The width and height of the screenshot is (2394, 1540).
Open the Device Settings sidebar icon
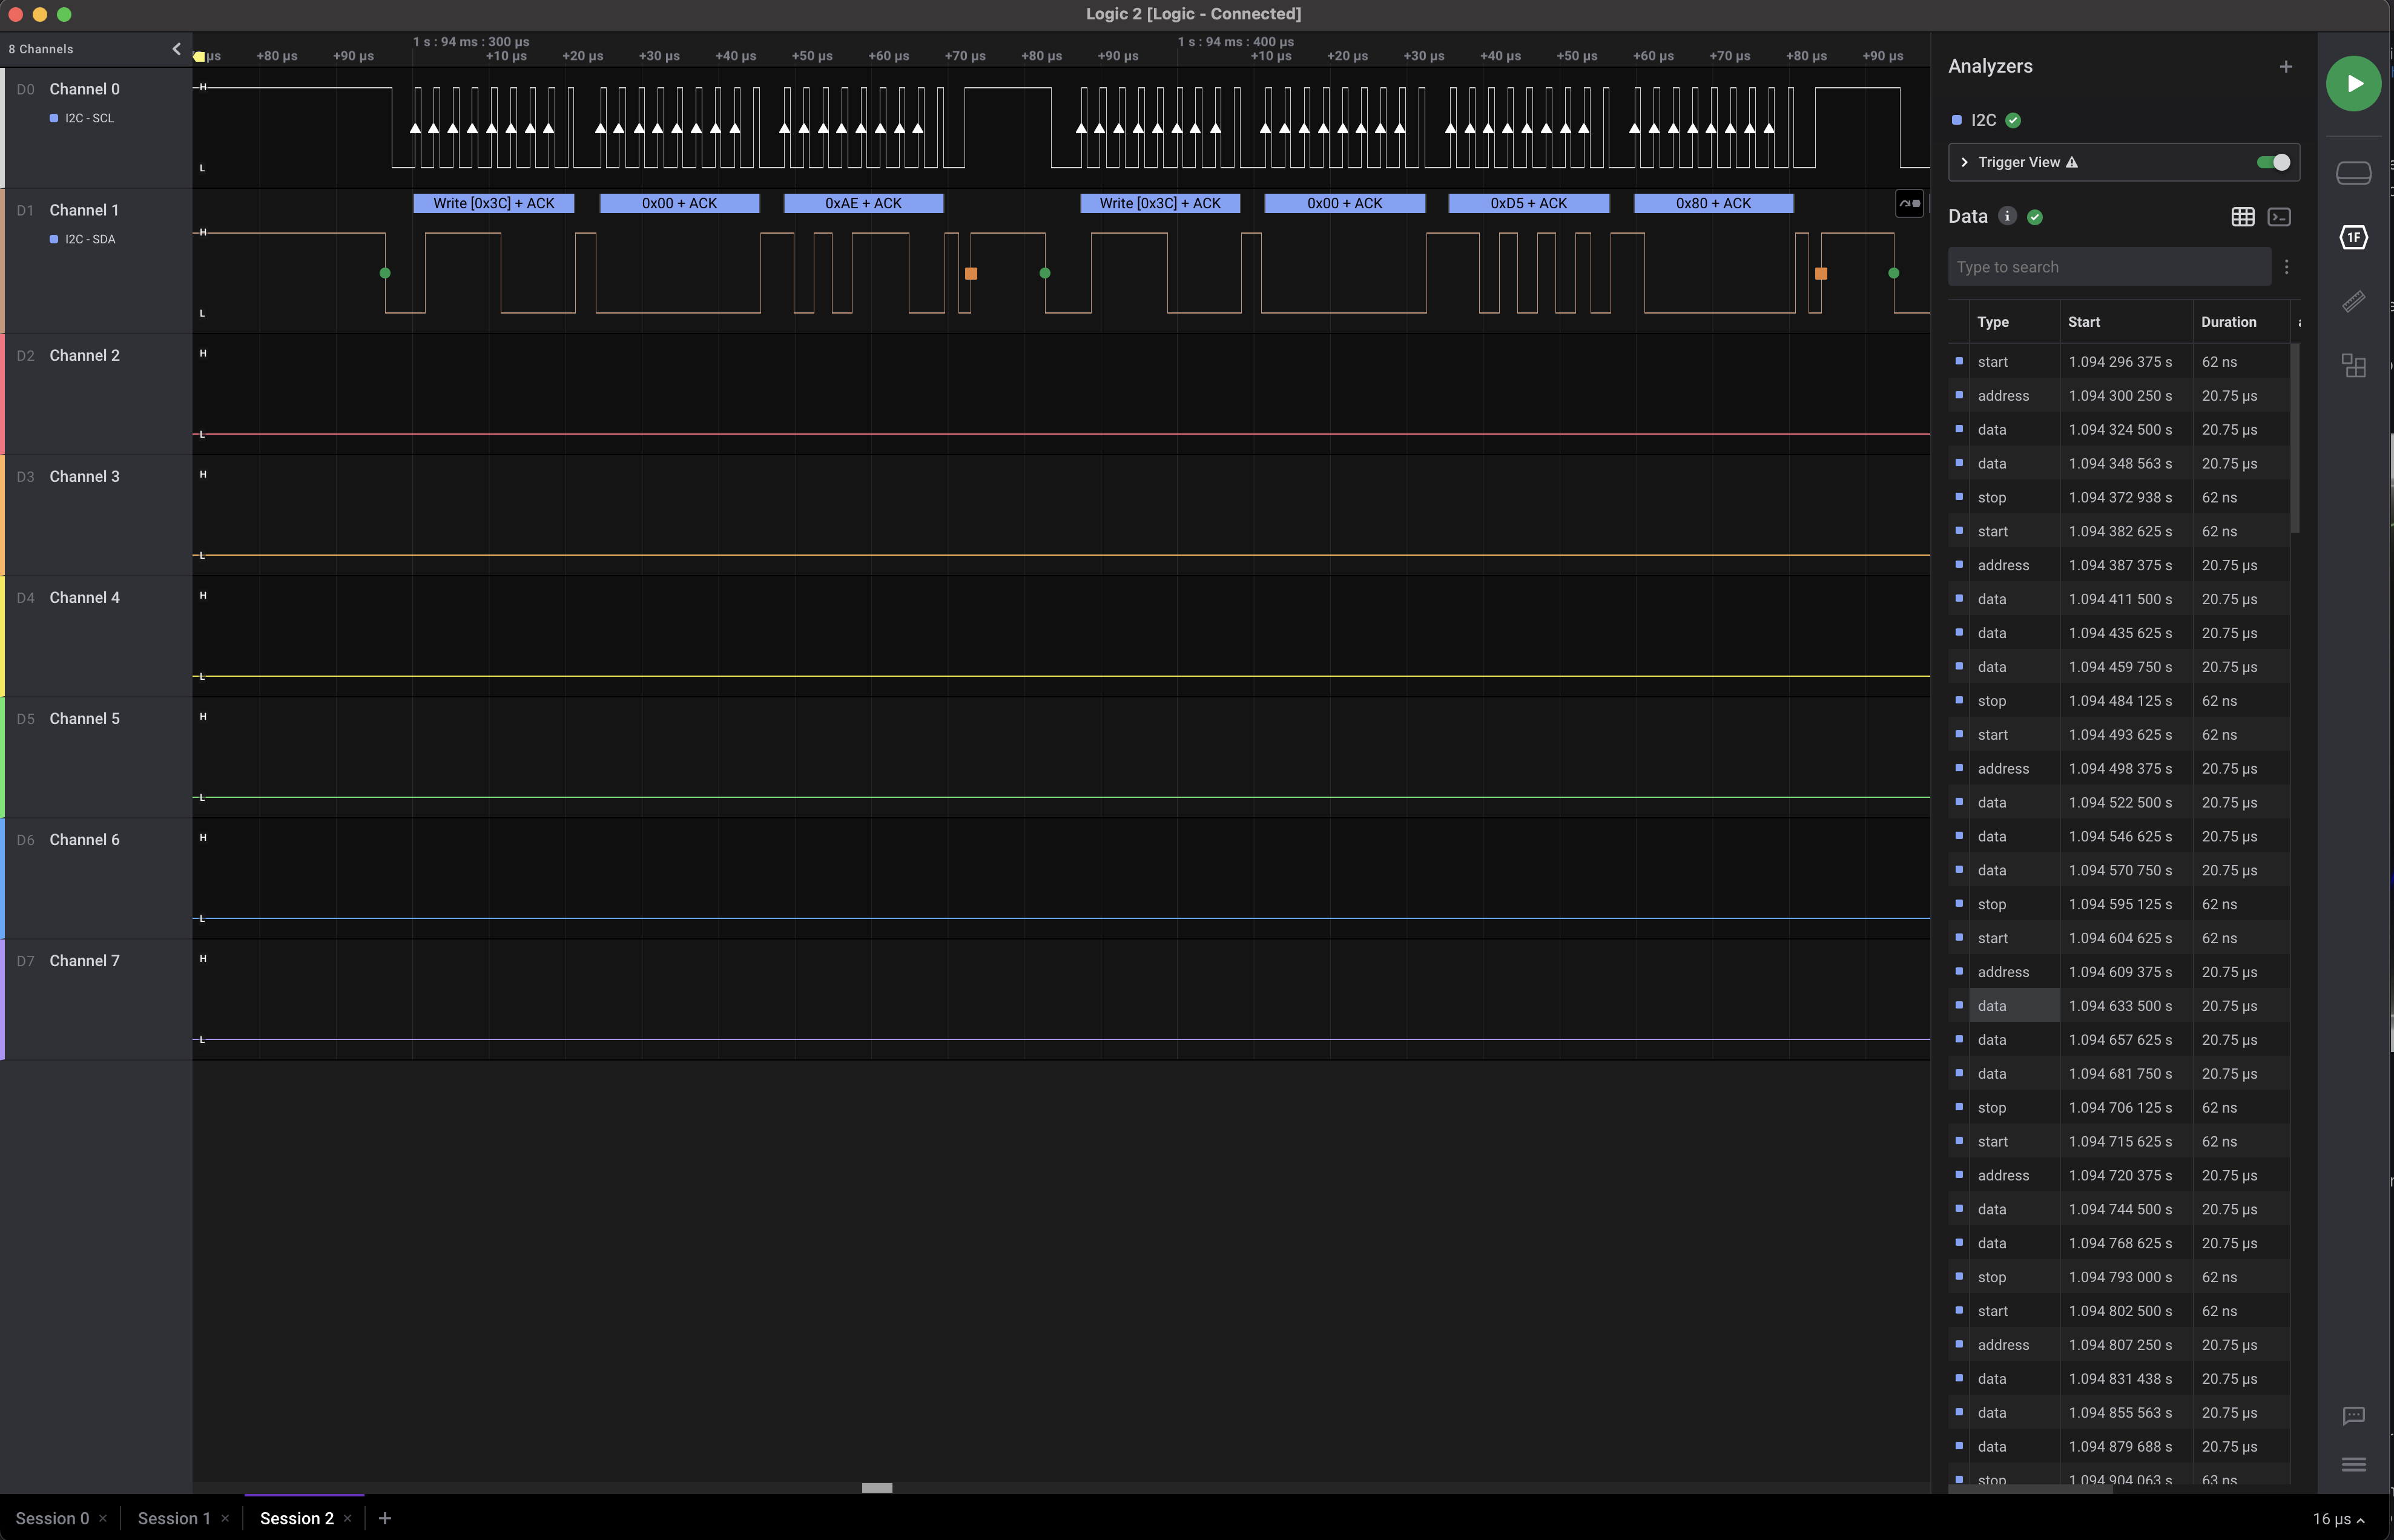pos(2353,173)
